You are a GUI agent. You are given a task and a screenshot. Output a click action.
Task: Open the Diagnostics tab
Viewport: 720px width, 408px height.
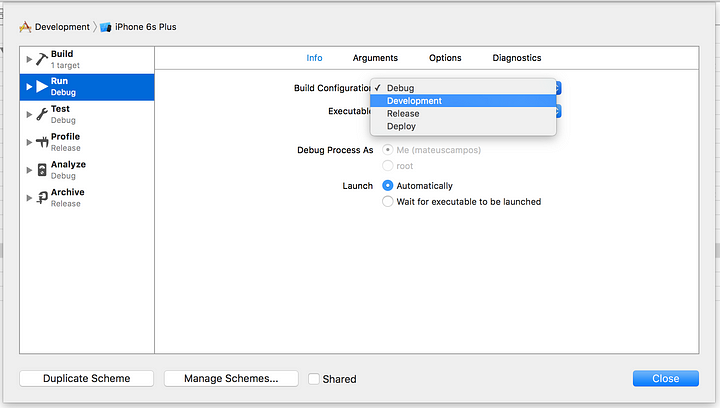(x=517, y=58)
